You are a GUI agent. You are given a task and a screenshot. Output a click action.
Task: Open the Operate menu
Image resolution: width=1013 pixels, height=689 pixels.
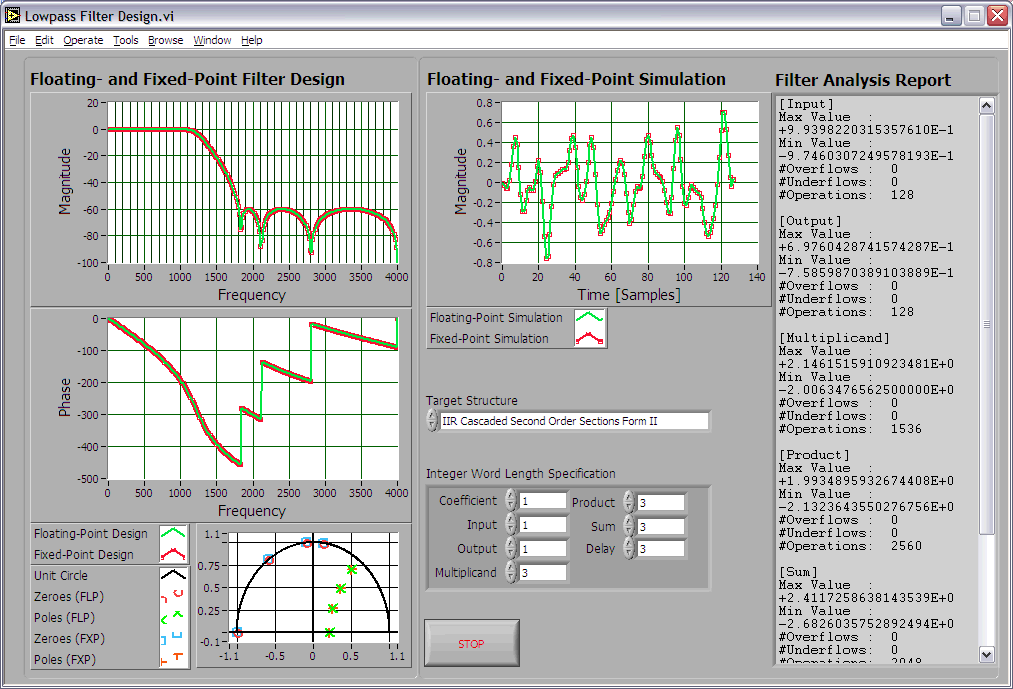click(x=83, y=40)
